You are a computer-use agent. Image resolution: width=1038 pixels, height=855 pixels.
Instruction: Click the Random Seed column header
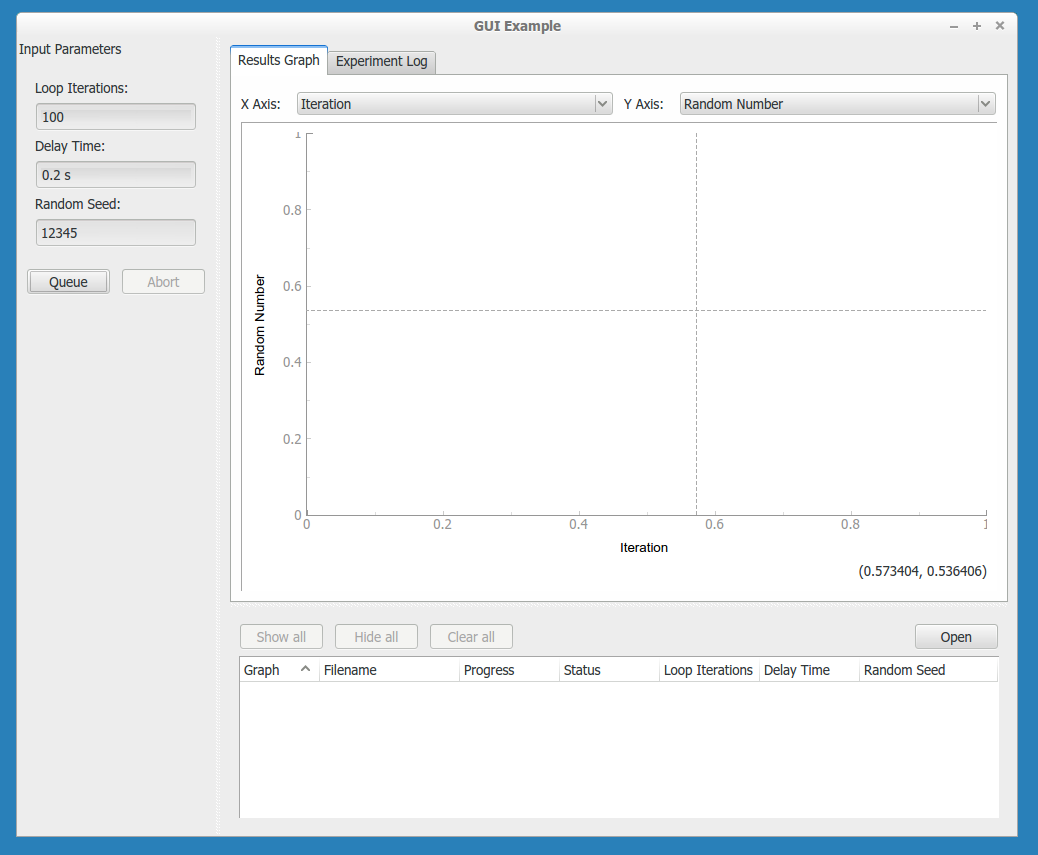click(x=926, y=670)
